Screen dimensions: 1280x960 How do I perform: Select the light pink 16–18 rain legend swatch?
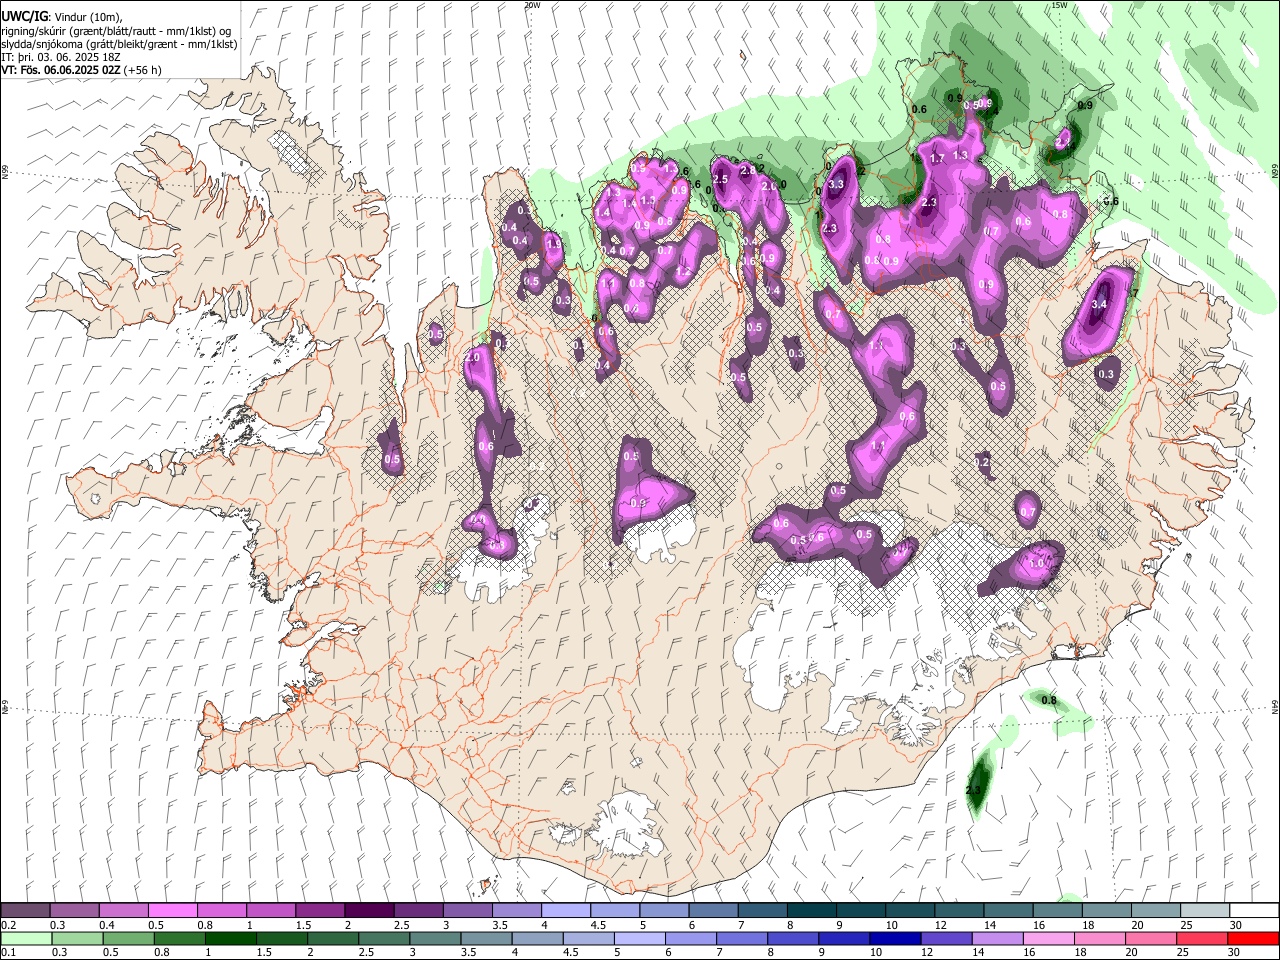pyautogui.click(x=1049, y=939)
